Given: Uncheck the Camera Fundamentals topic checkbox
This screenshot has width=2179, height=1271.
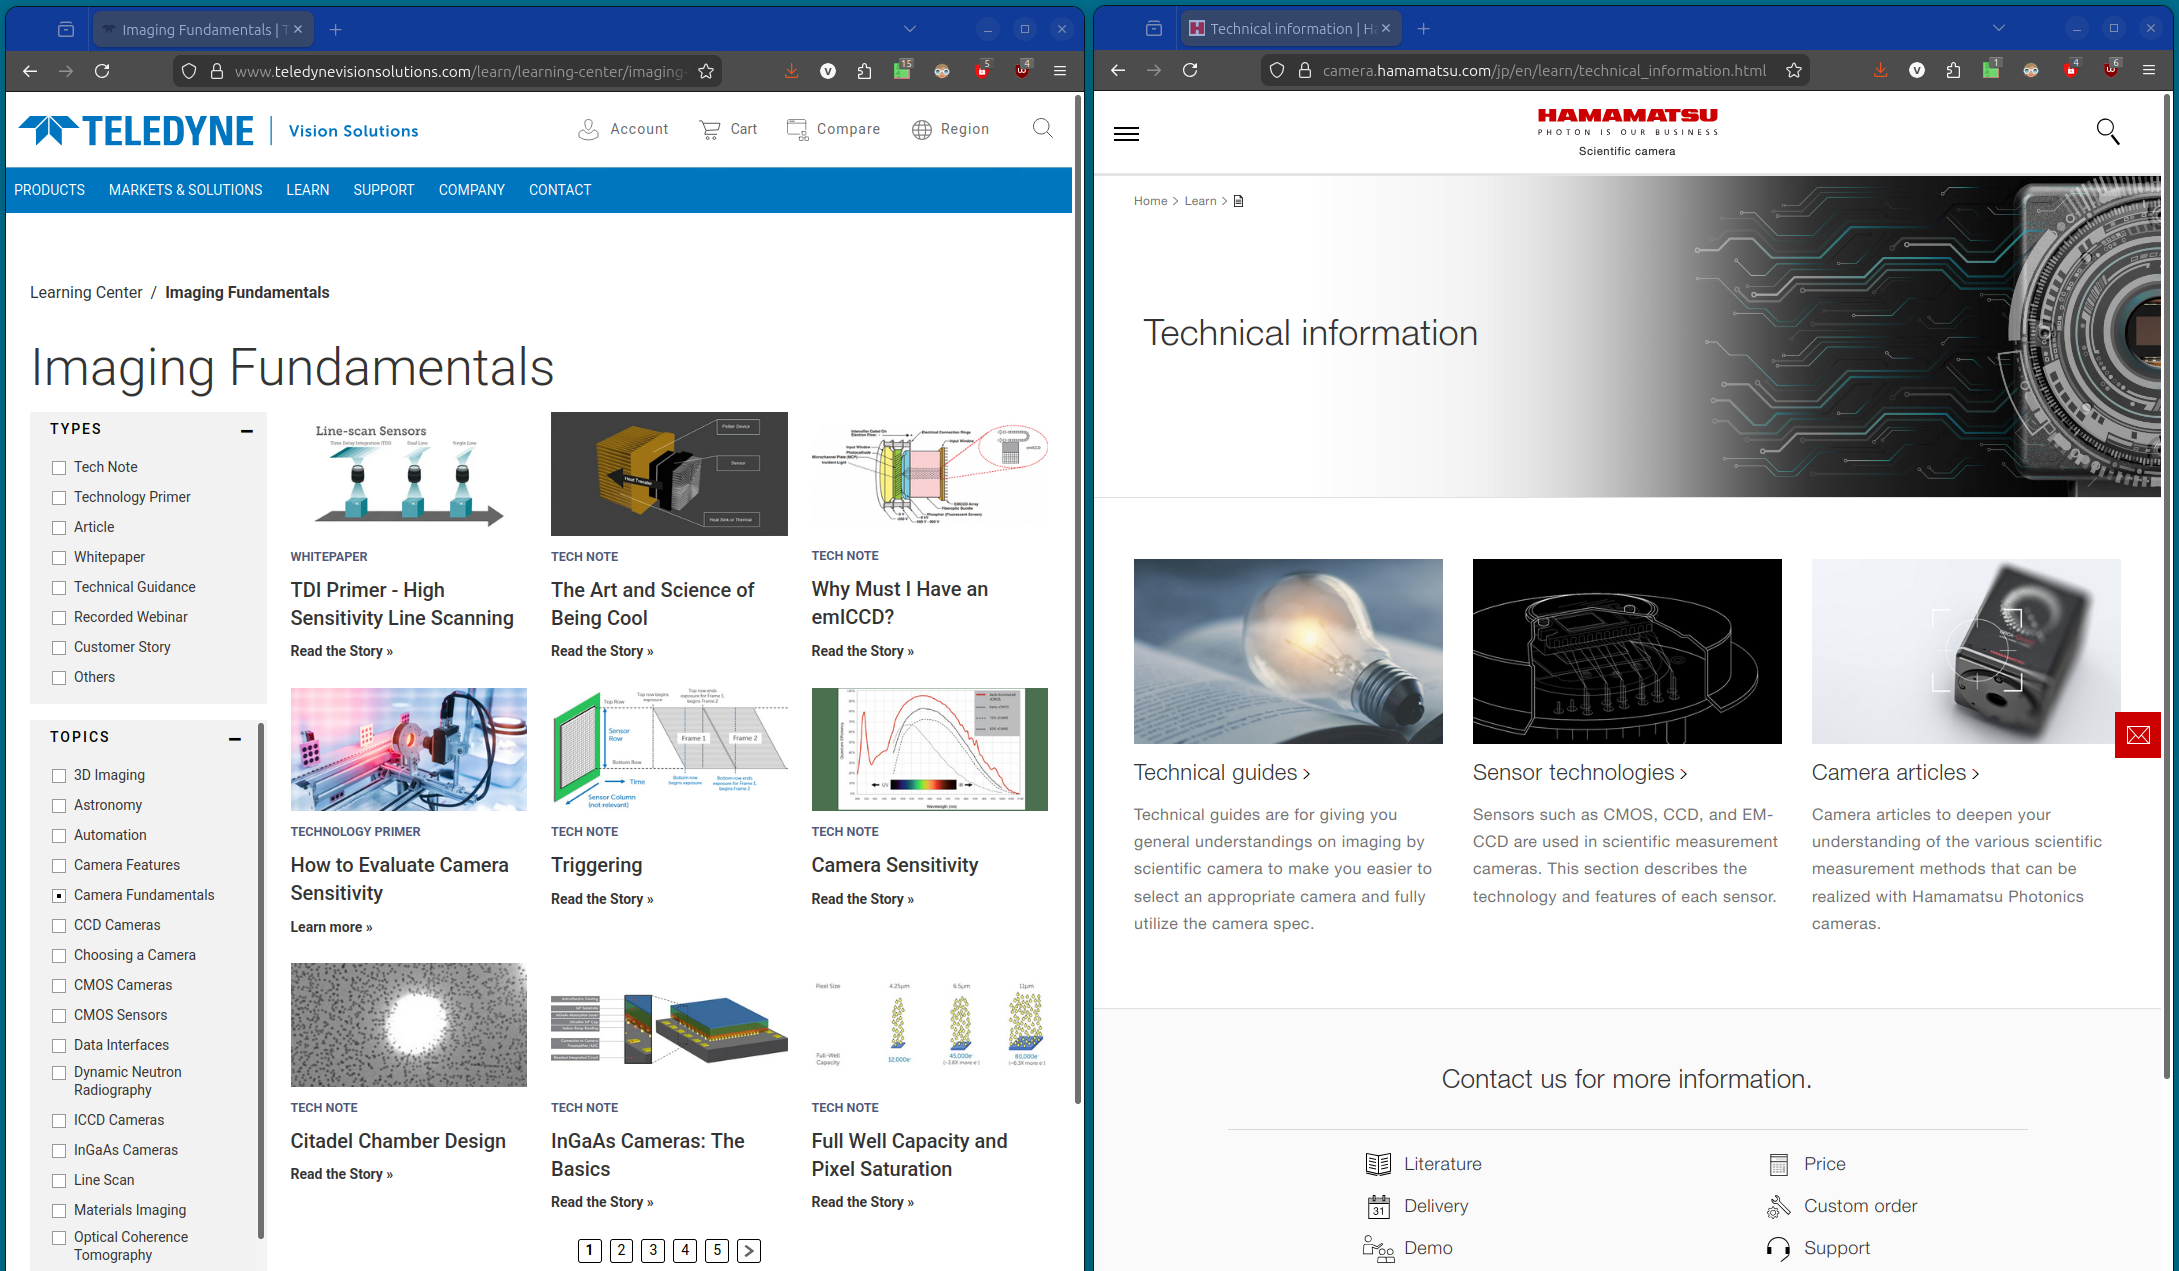Looking at the screenshot, I should click(x=59, y=896).
